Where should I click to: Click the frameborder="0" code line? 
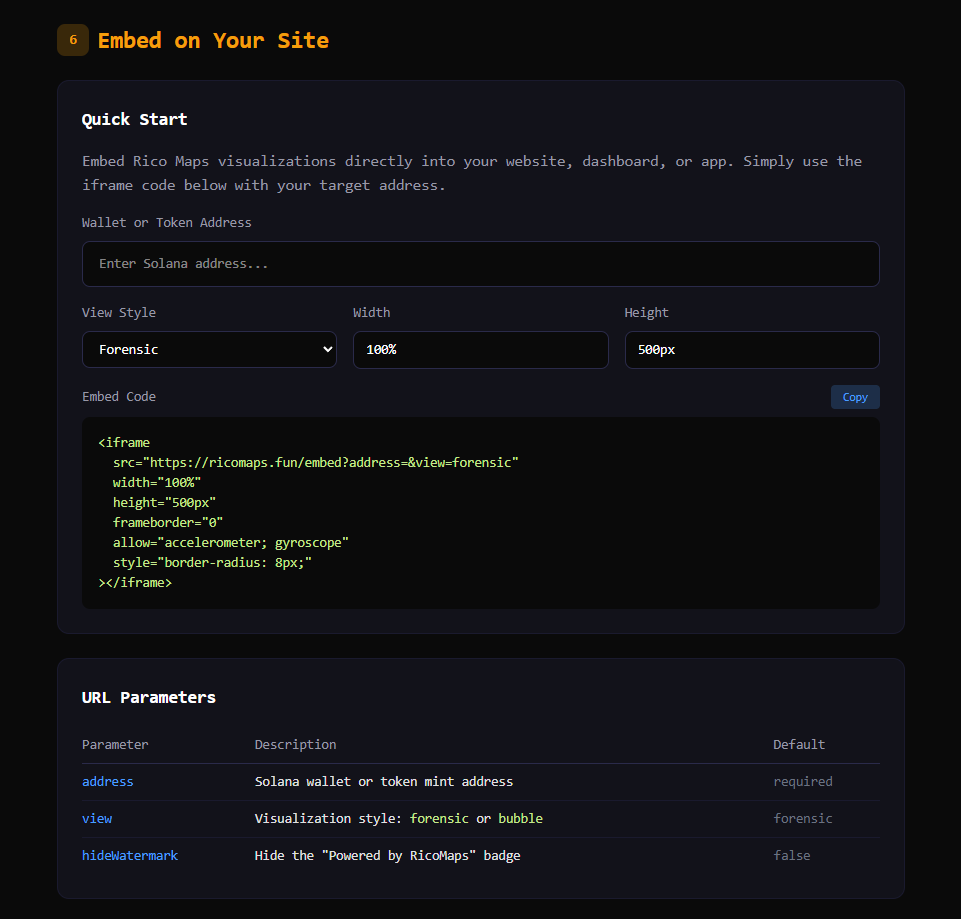pos(168,522)
